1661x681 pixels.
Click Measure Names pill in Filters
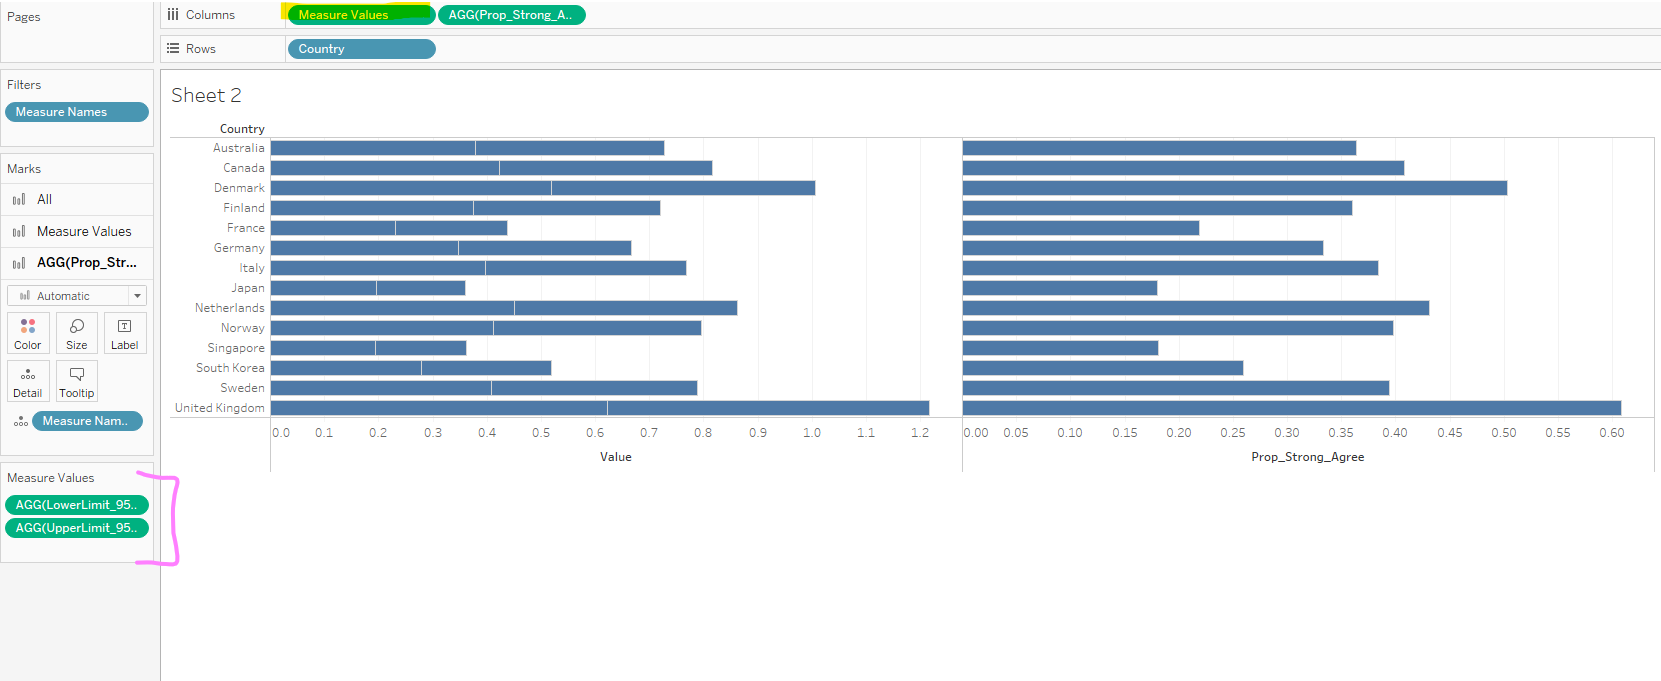[x=76, y=112]
